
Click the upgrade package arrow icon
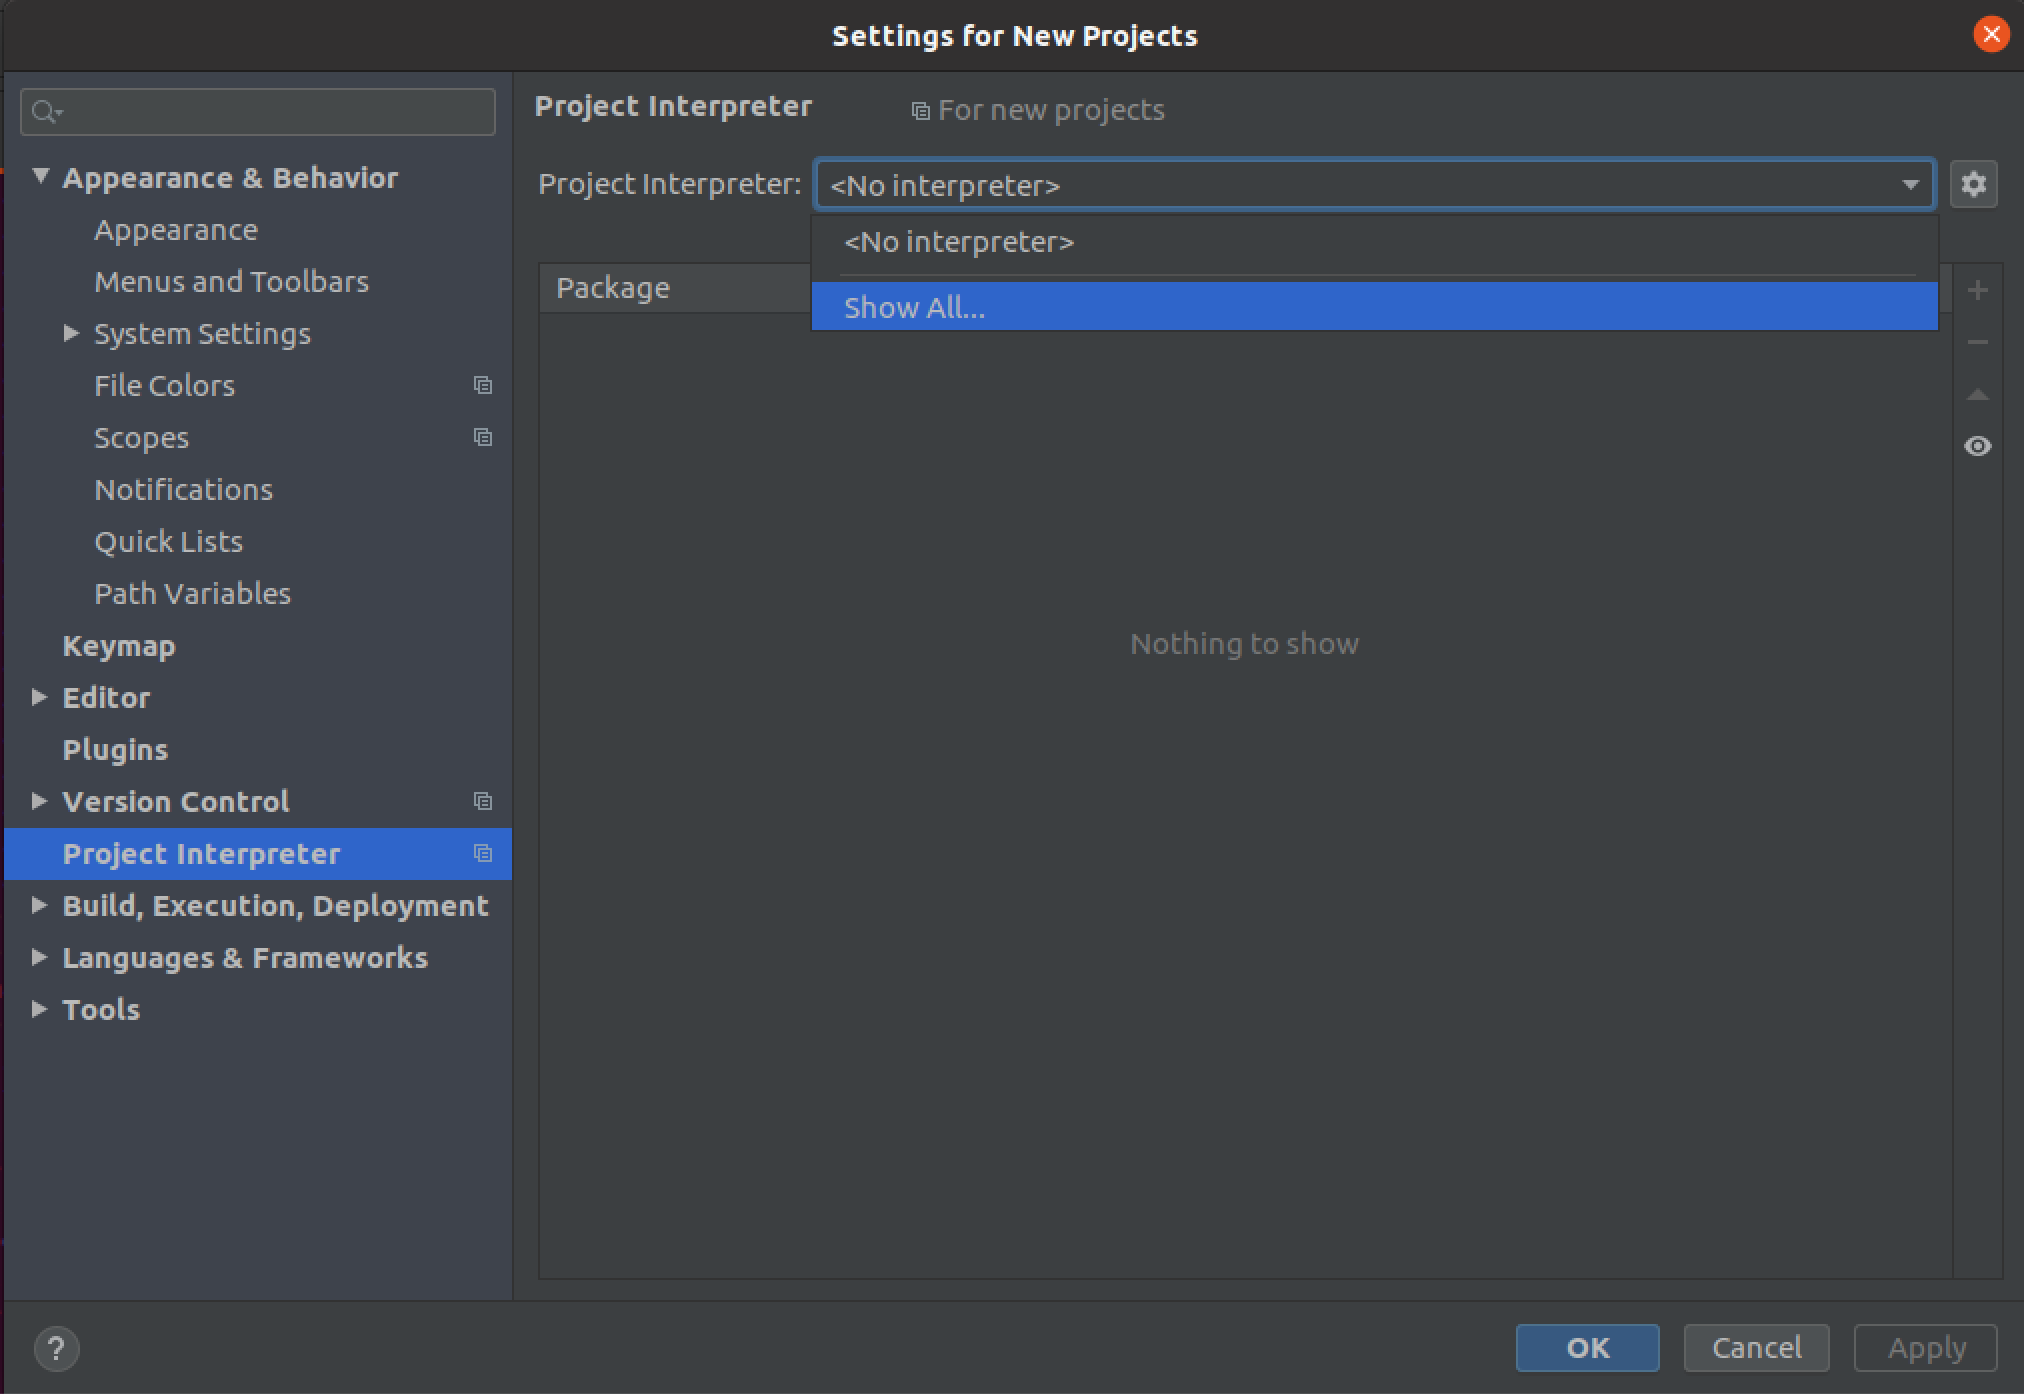click(x=1977, y=394)
